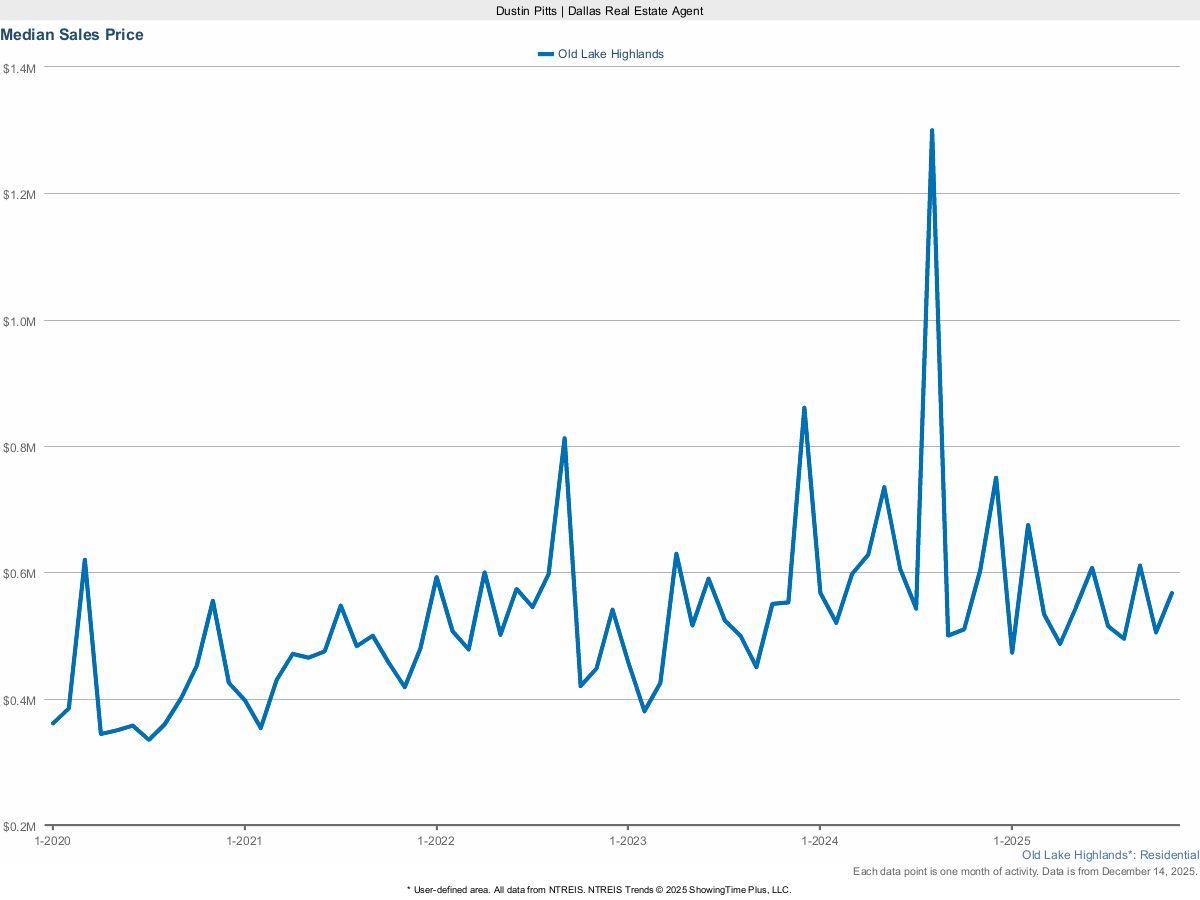Image resolution: width=1200 pixels, height=900 pixels.
Task: Click the 1-2023 x-axis label
Action: pos(628,841)
